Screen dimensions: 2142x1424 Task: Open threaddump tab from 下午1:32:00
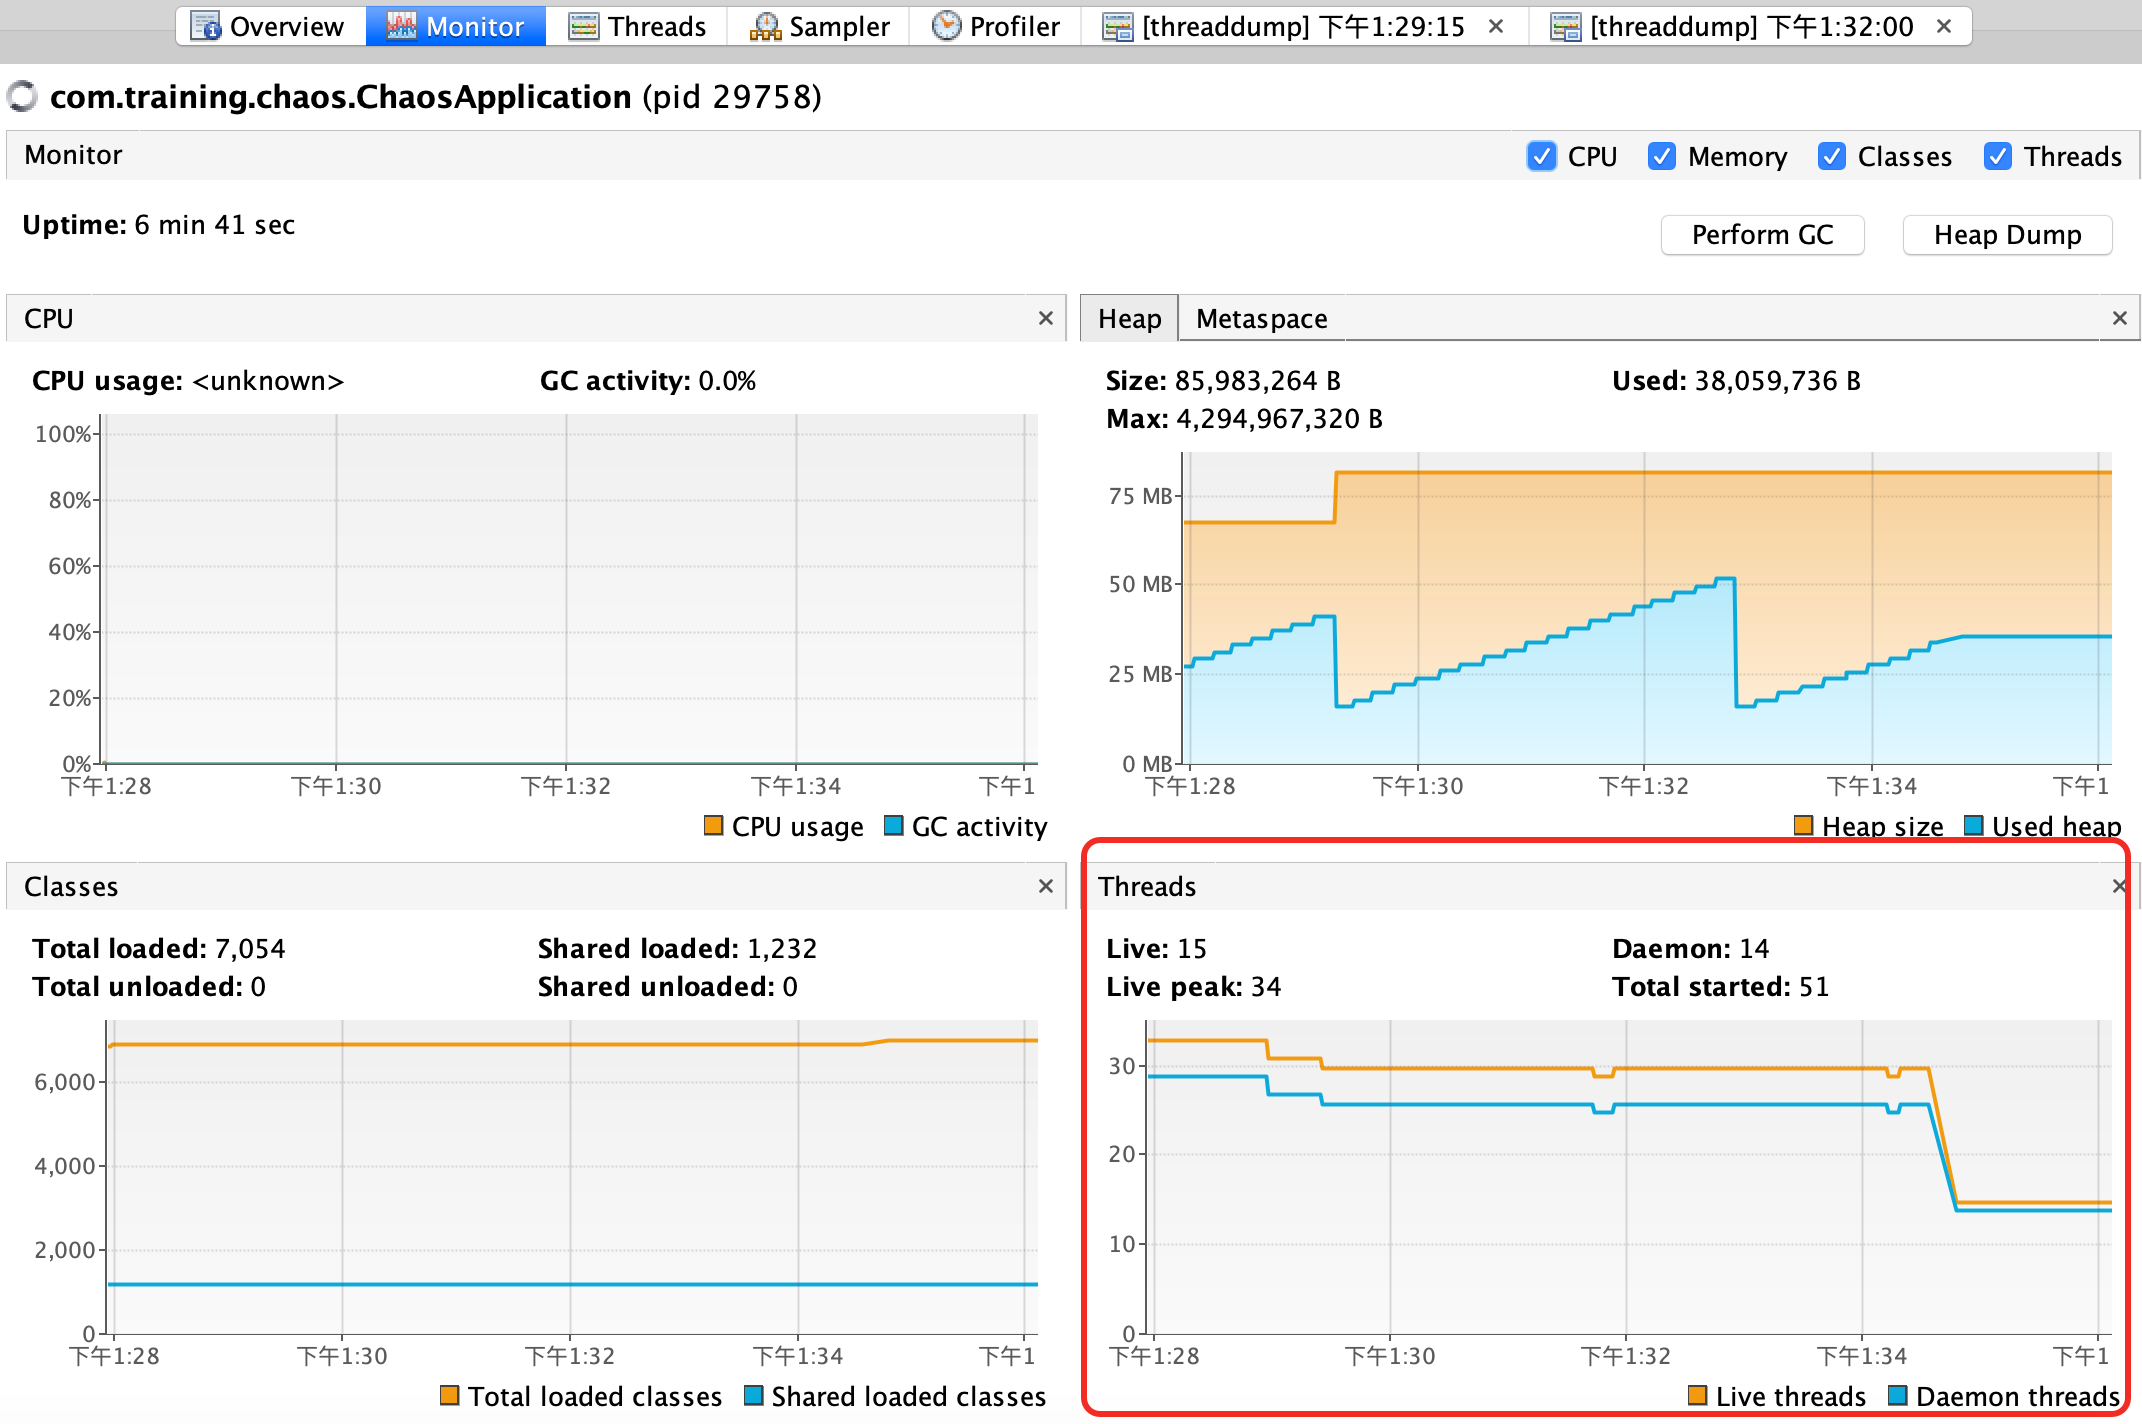pyautogui.click(x=1752, y=26)
